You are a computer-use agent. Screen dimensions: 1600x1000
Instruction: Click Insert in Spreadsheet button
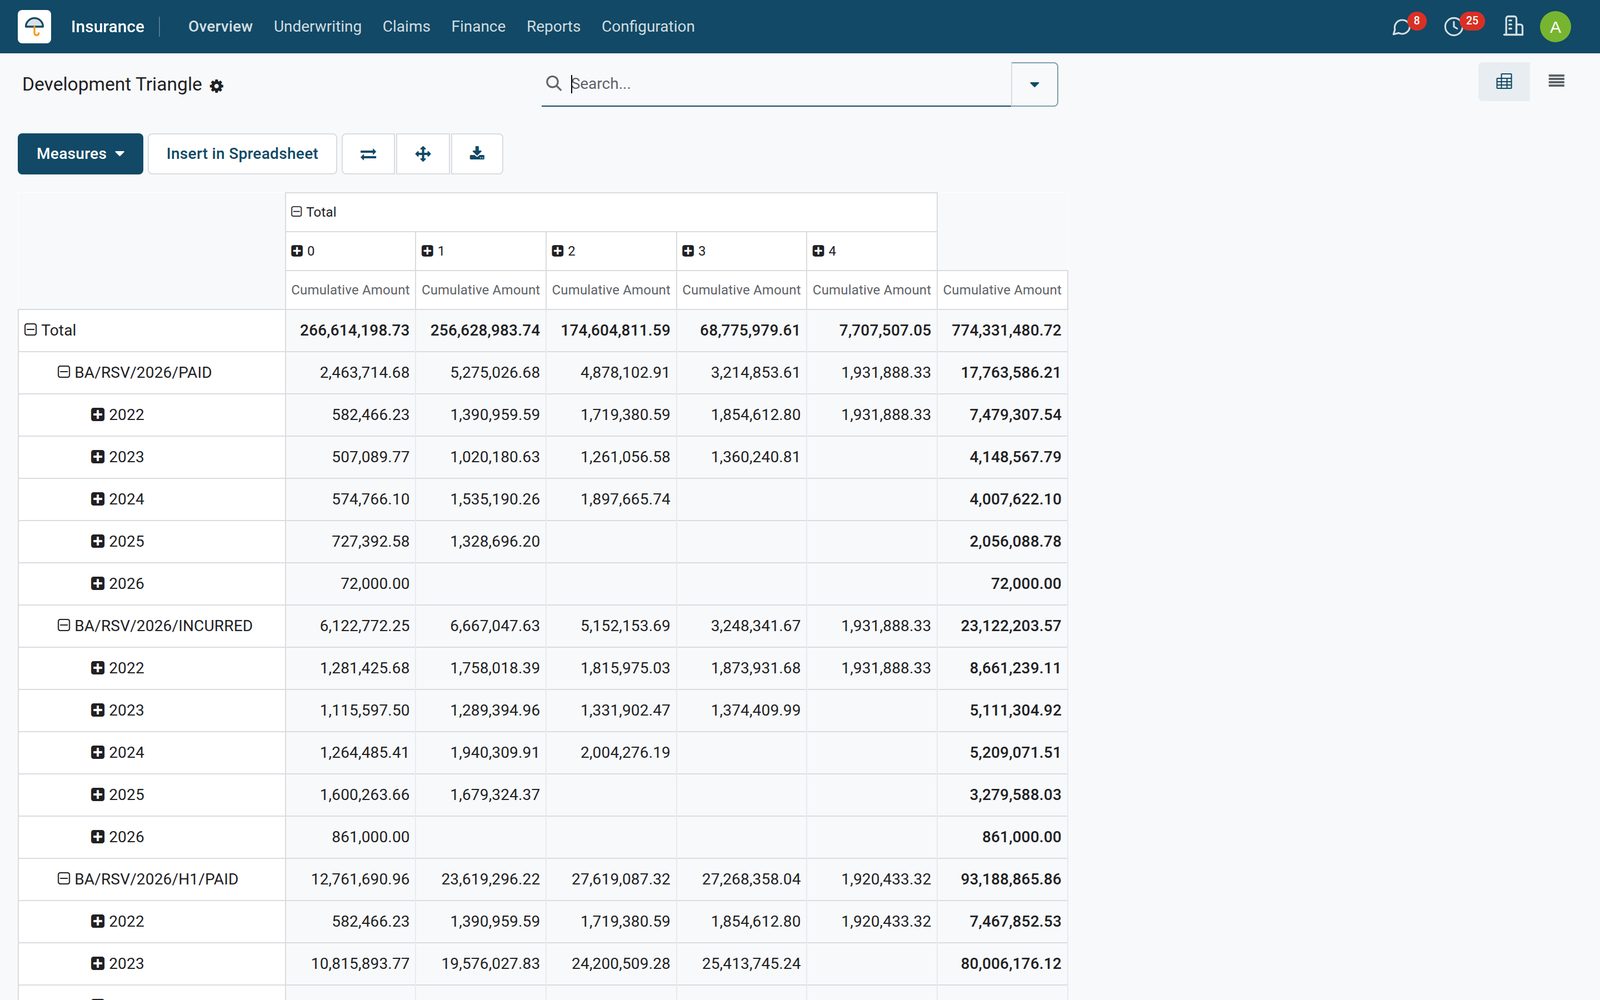coord(242,154)
